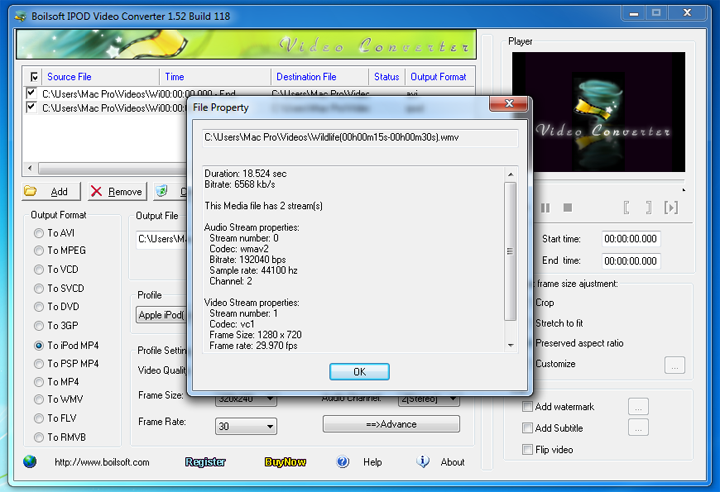The image size is (720, 492).
Task: Click the red X Remove icon
Action: tap(96, 191)
